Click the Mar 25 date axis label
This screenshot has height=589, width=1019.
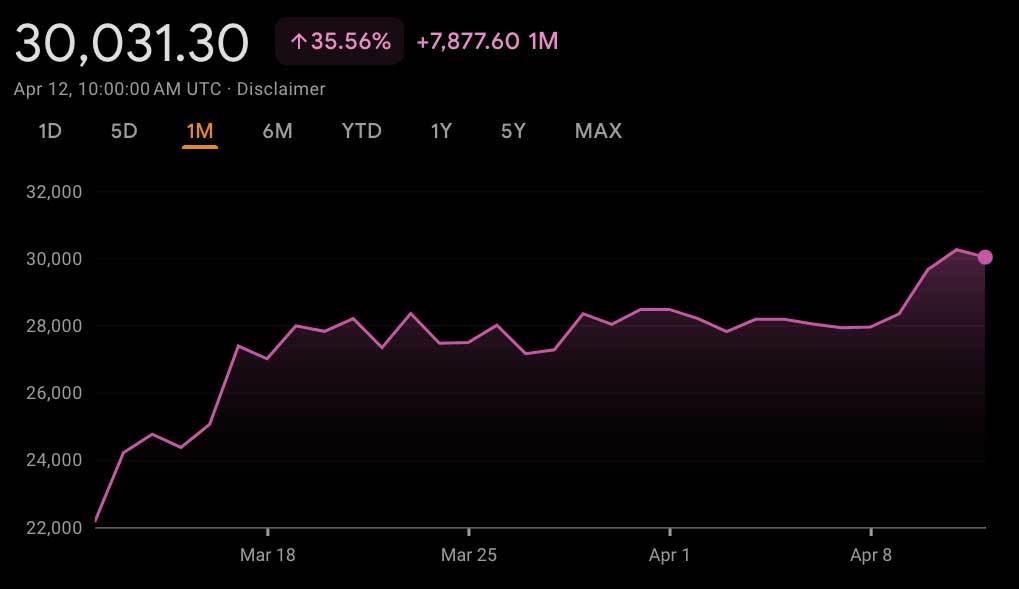469,555
